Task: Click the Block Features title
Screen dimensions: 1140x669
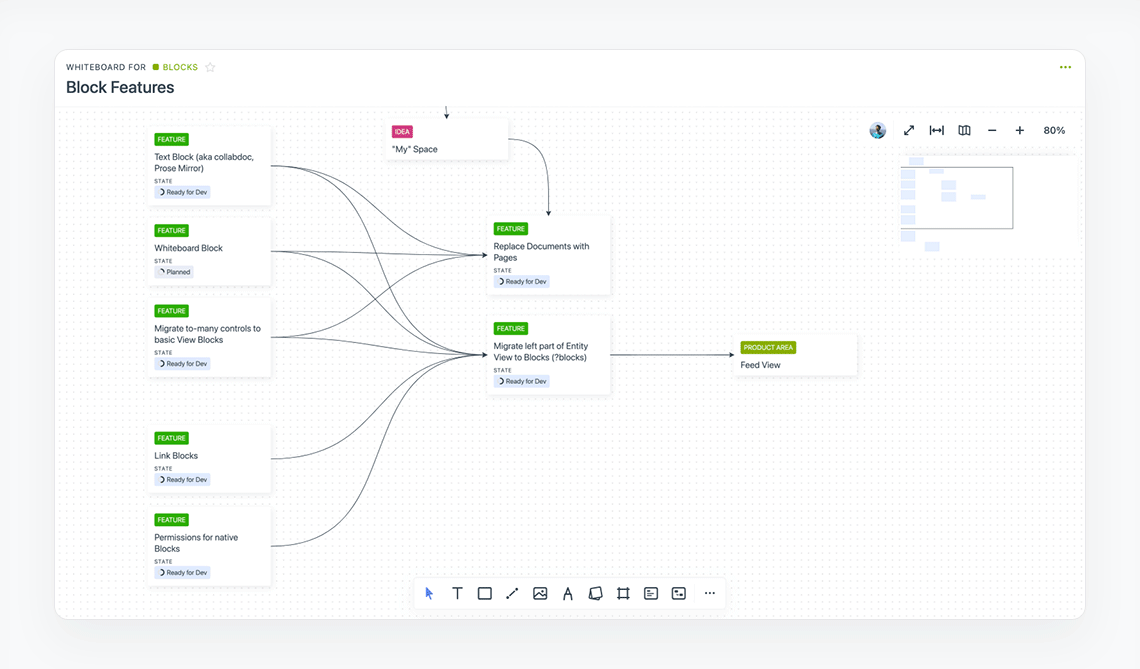Action: point(120,87)
